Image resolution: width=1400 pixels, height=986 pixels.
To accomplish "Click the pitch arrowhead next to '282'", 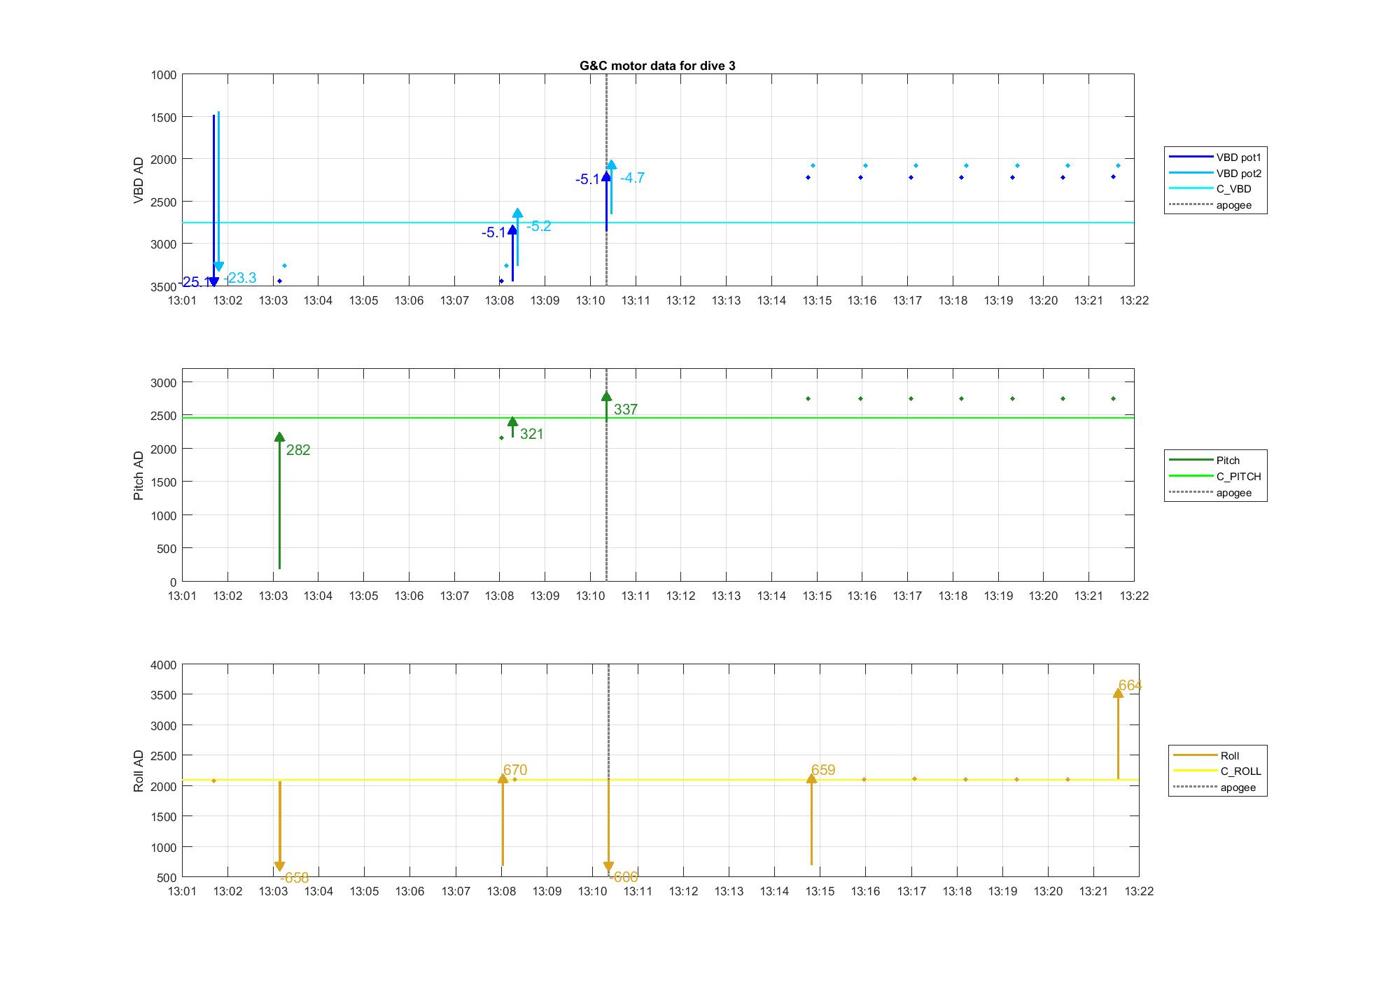I will pos(279,437).
